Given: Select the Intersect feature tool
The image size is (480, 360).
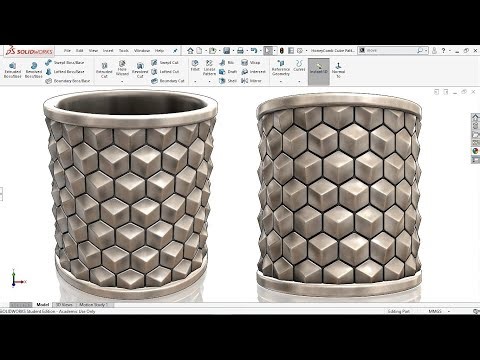Looking at the screenshot, I should pos(253,72).
